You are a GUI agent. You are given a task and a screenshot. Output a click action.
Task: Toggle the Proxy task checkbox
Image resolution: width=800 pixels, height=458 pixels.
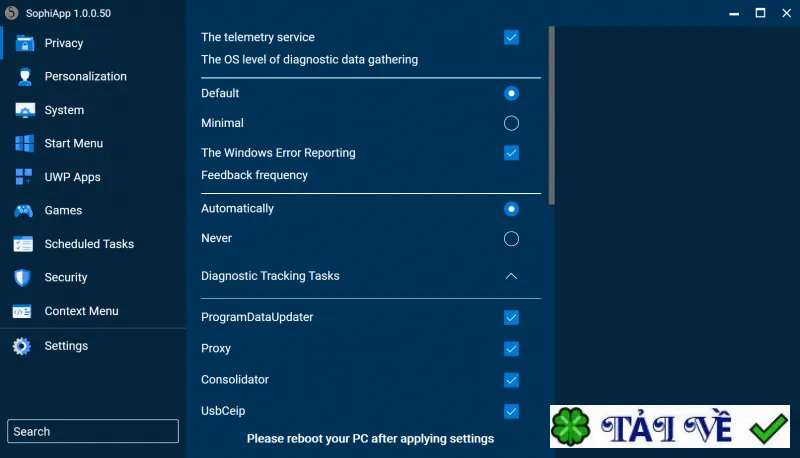(x=511, y=349)
